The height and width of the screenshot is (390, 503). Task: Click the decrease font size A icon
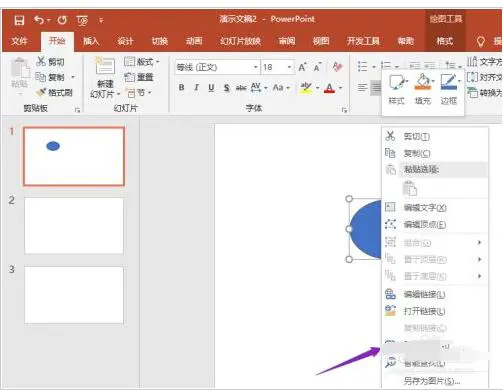317,67
